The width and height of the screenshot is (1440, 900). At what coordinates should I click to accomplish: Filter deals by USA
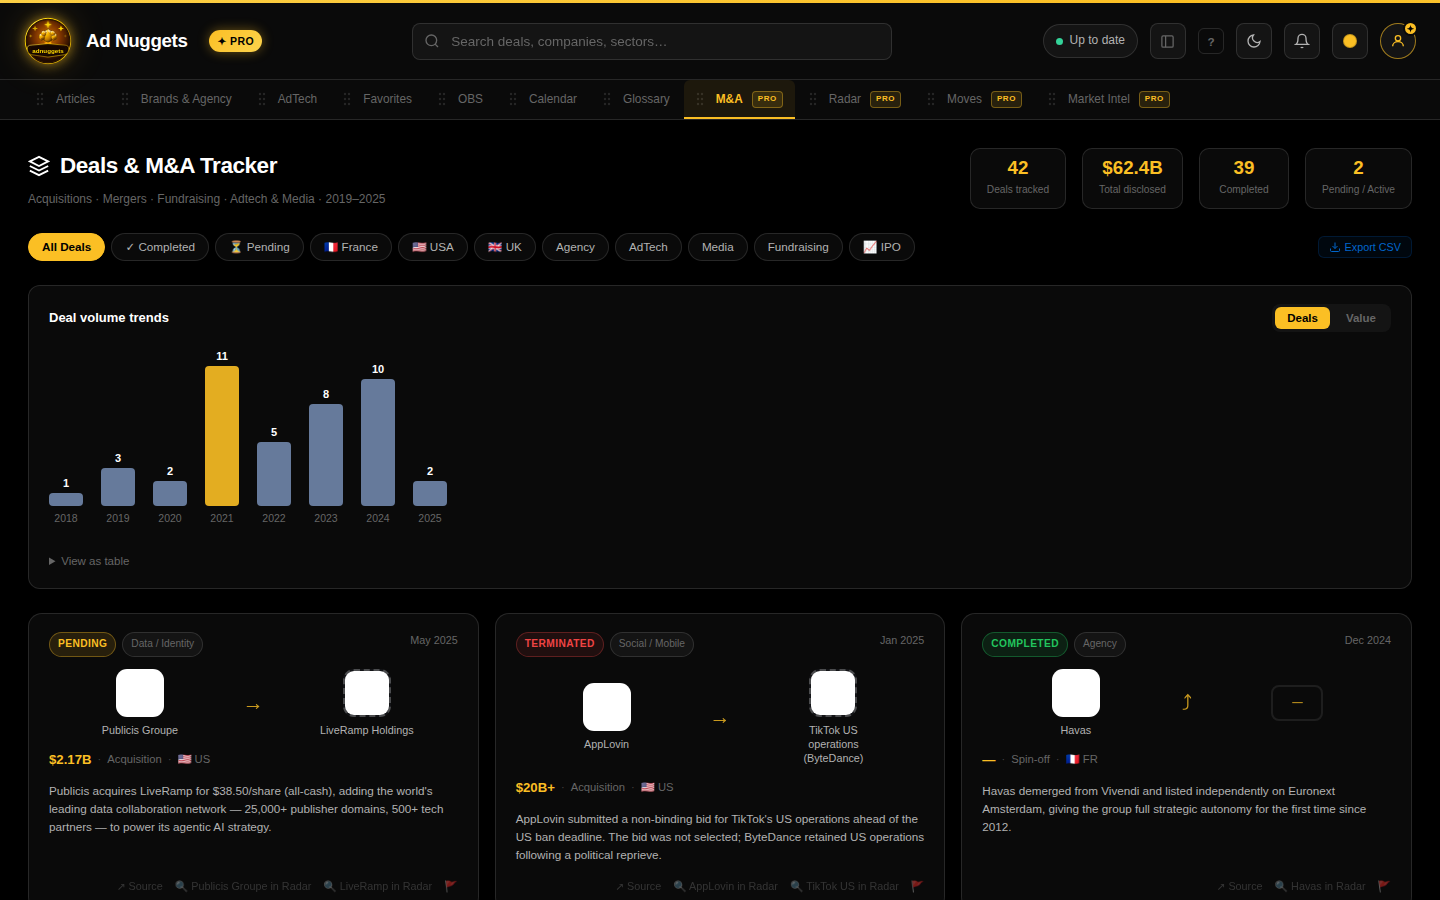click(433, 247)
